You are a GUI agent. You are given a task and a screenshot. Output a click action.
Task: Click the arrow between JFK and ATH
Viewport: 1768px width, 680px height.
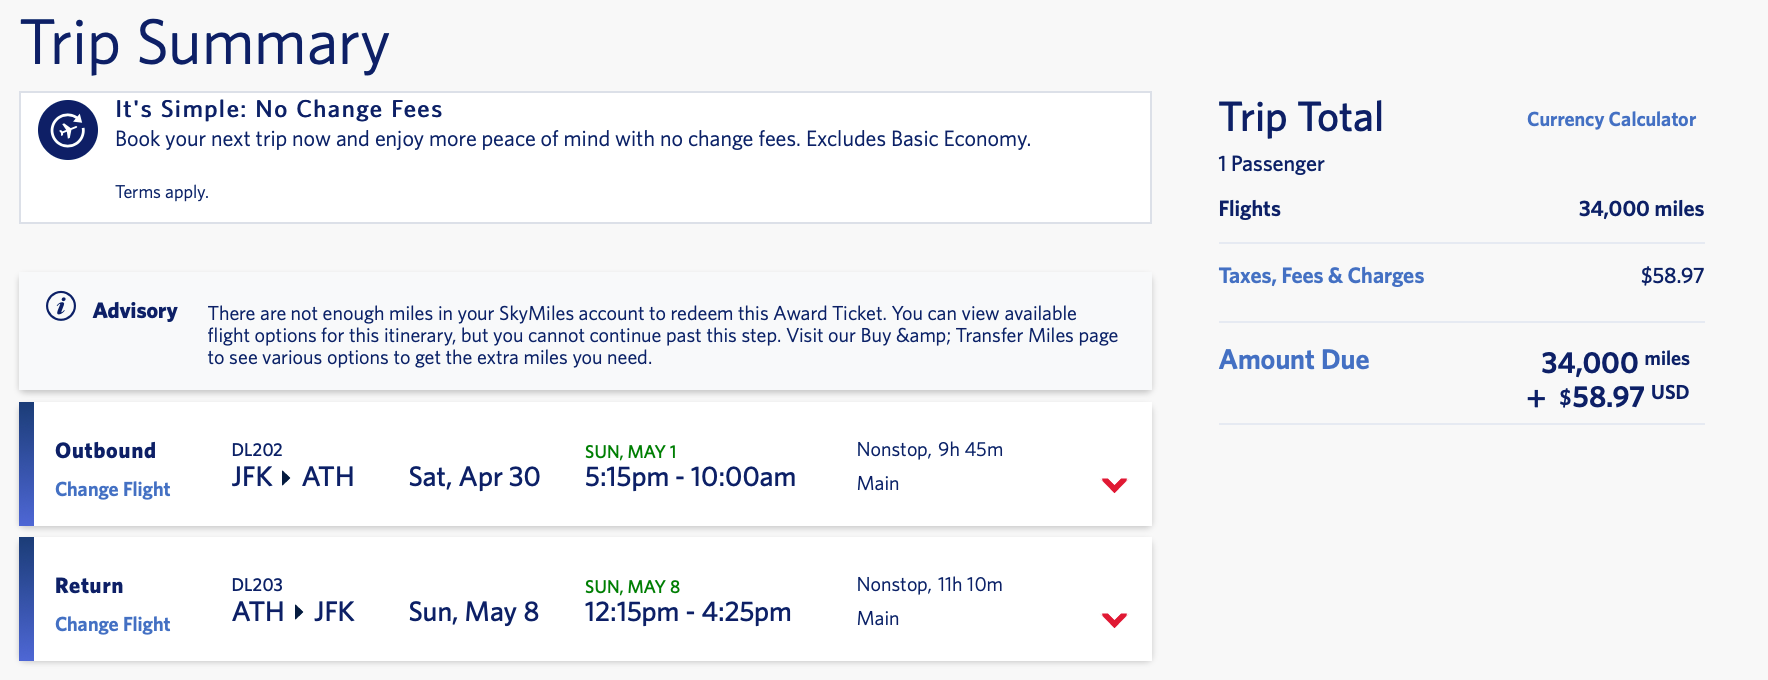coord(286,478)
